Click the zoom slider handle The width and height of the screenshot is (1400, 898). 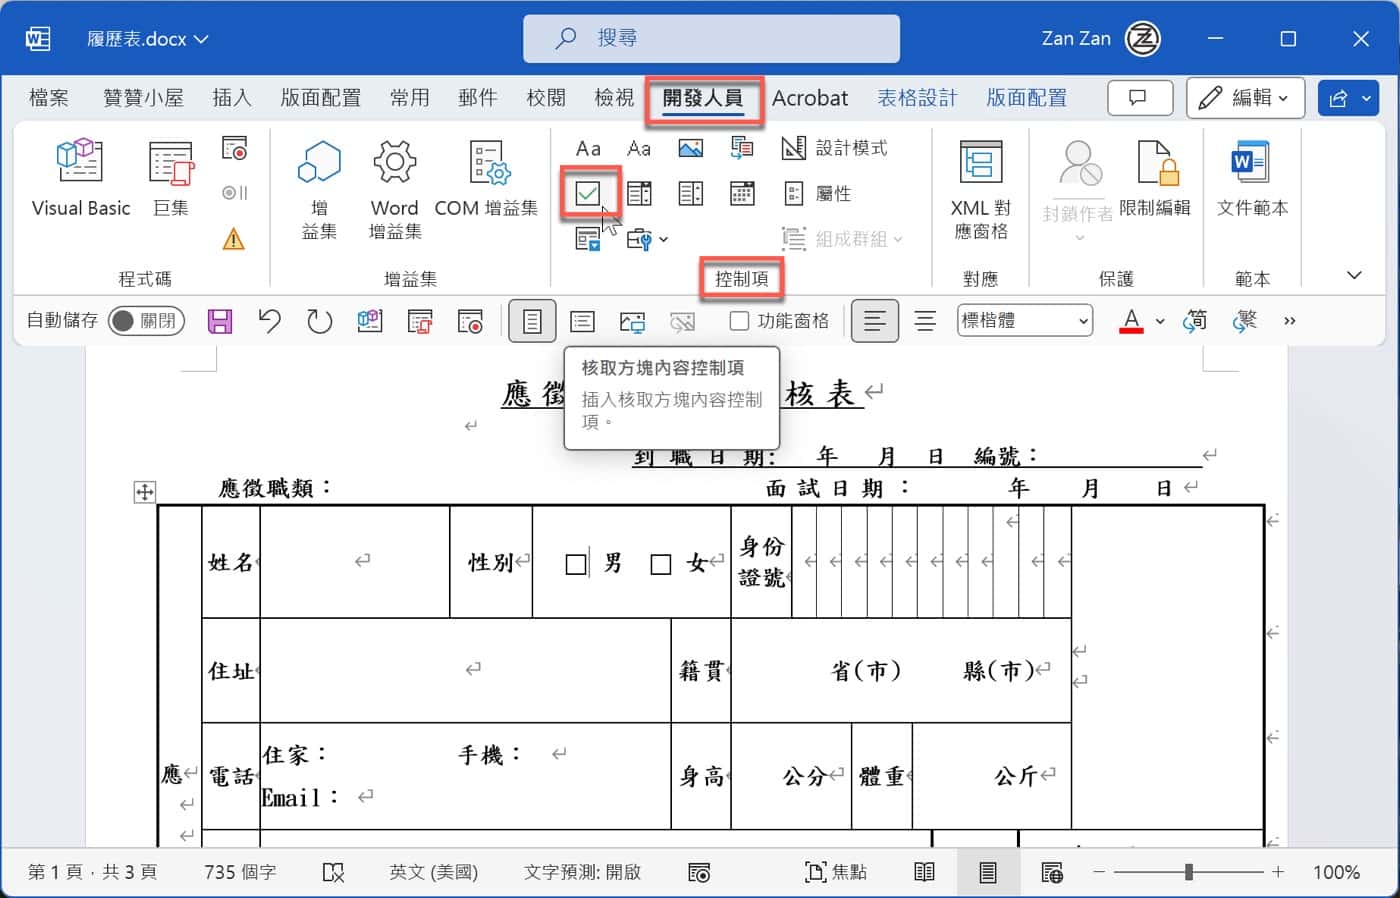(x=1189, y=872)
